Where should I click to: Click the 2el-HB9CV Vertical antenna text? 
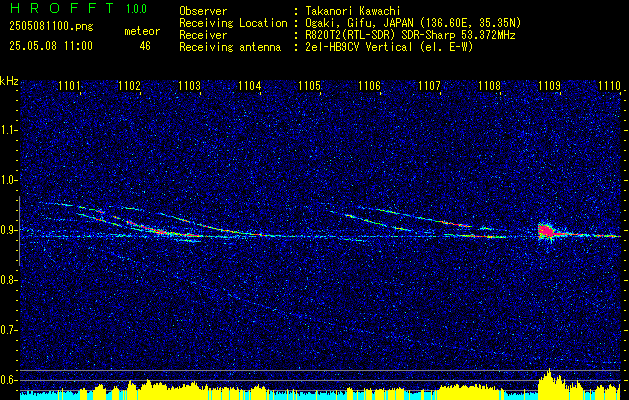tap(389, 47)
